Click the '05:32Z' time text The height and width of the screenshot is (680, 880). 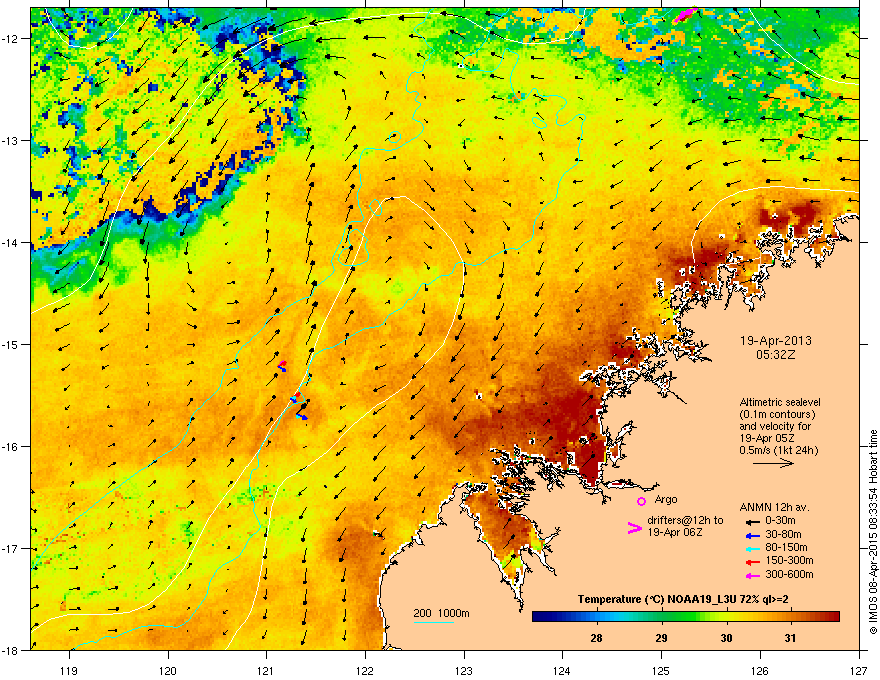(776, 355)
